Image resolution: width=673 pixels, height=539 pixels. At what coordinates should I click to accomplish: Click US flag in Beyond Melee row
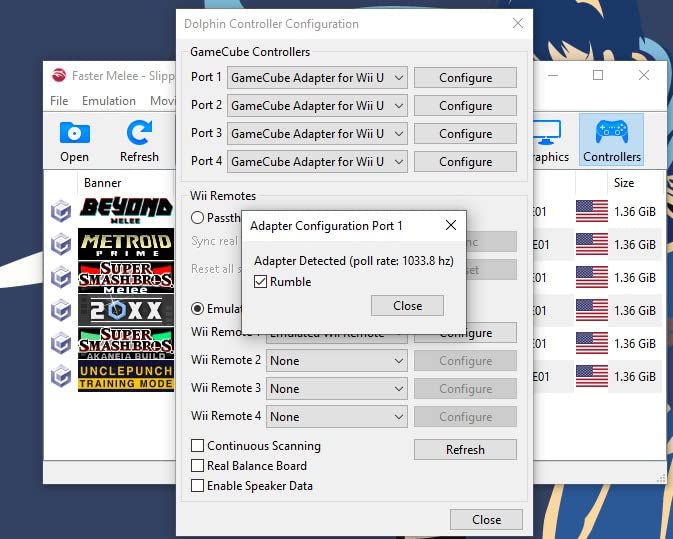click(591, 211)
